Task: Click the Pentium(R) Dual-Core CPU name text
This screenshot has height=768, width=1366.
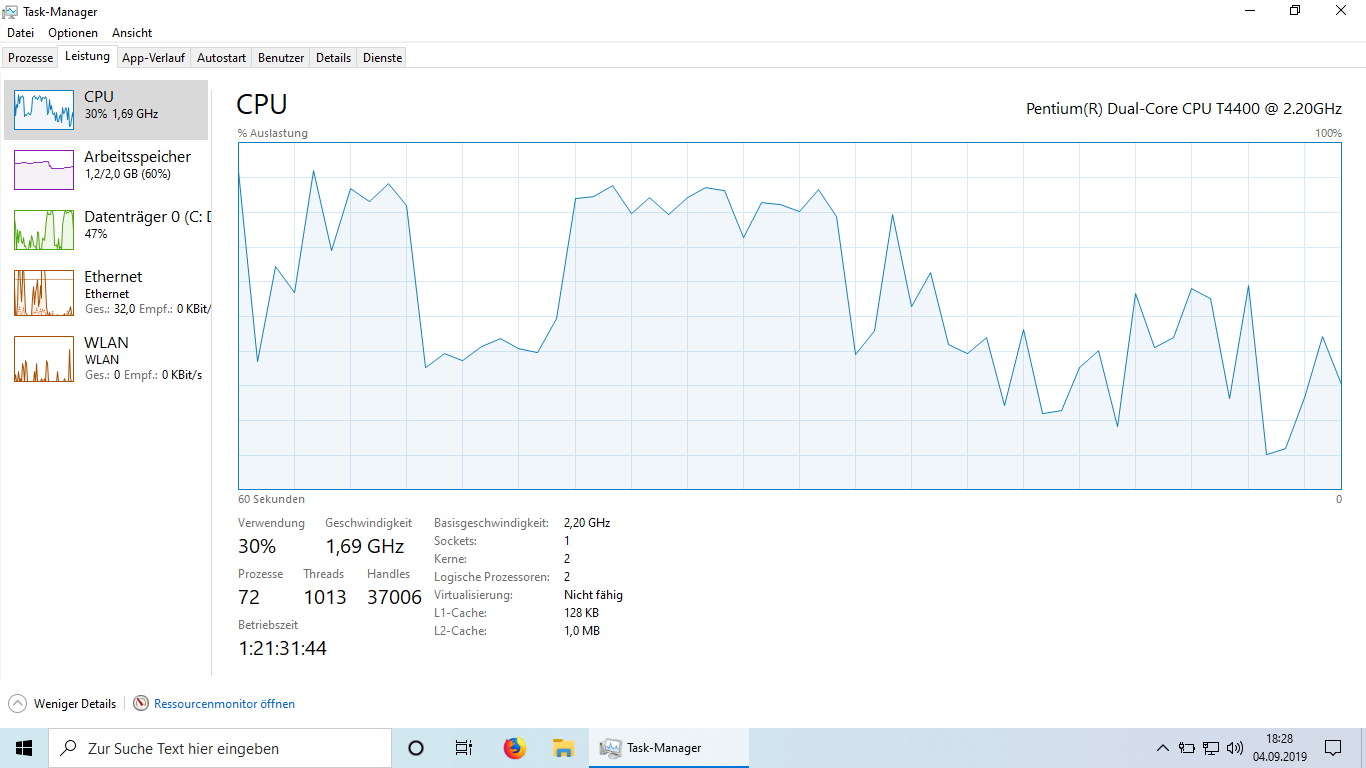Action: [x=1184, y=109]
